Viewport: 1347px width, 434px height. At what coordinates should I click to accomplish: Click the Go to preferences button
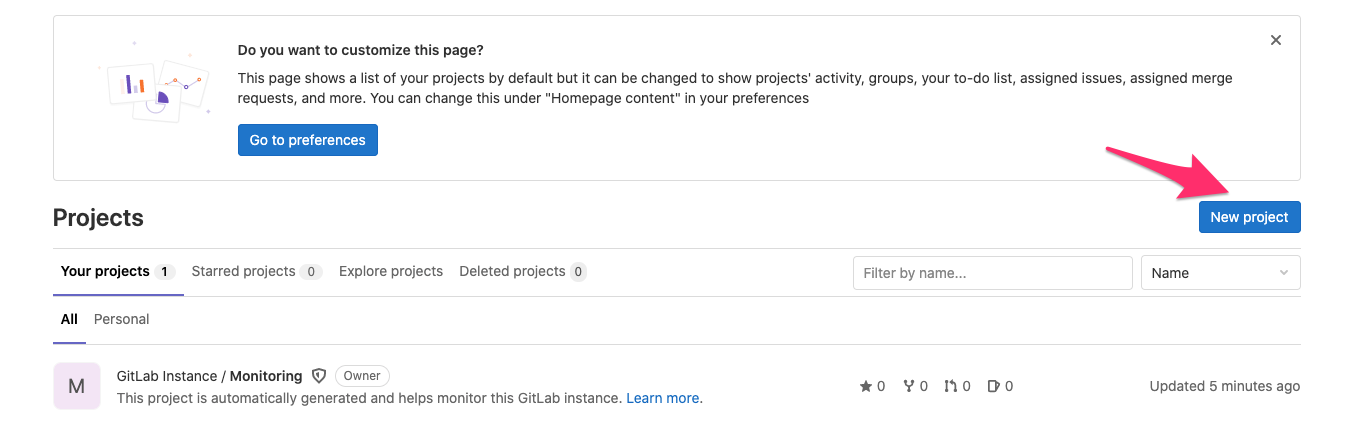pos(308,140)
